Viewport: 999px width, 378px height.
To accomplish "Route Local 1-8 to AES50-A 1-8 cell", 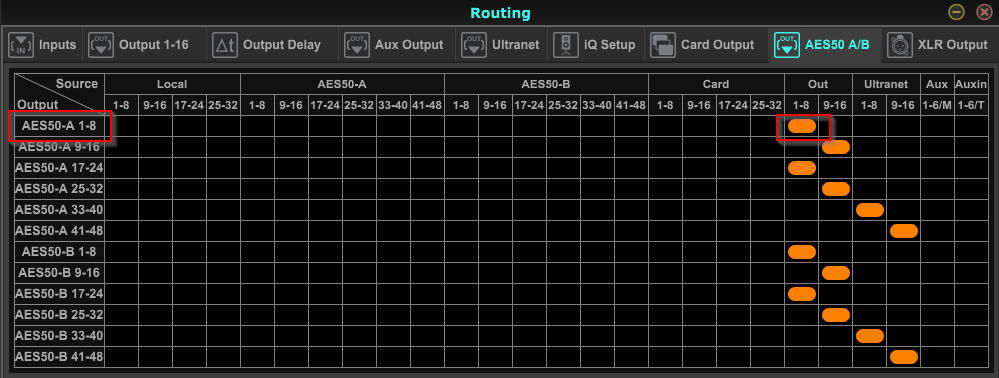I will (122, 126).
